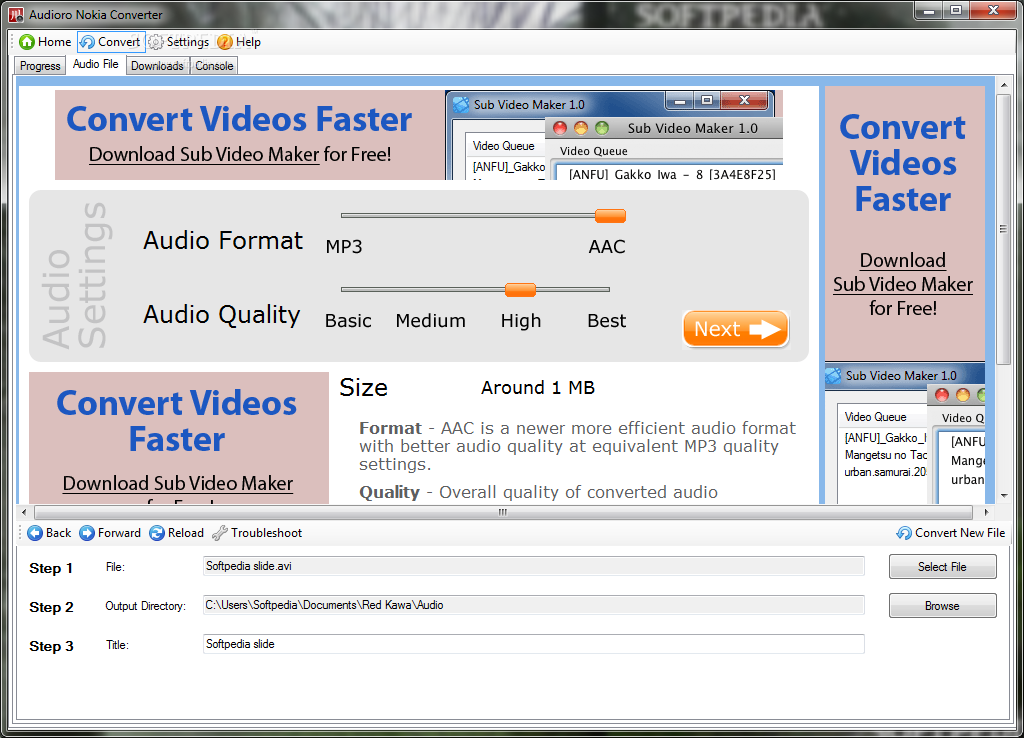Click the right sidebar Sub Video Maker screenshot
Viewport: 1024px width, 738px height.
(905, 433)
